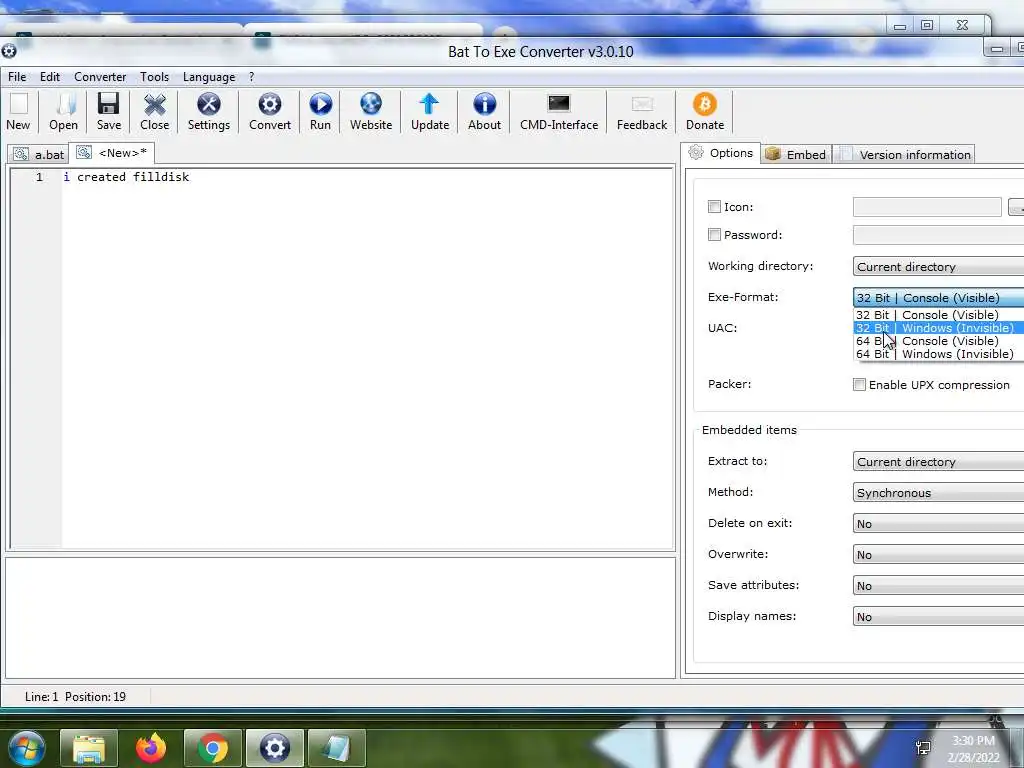Viewport: 1024px width, 768px height.
Task: Run the script with Run icon
Action: pyautogui.click(x=320, y=112)
